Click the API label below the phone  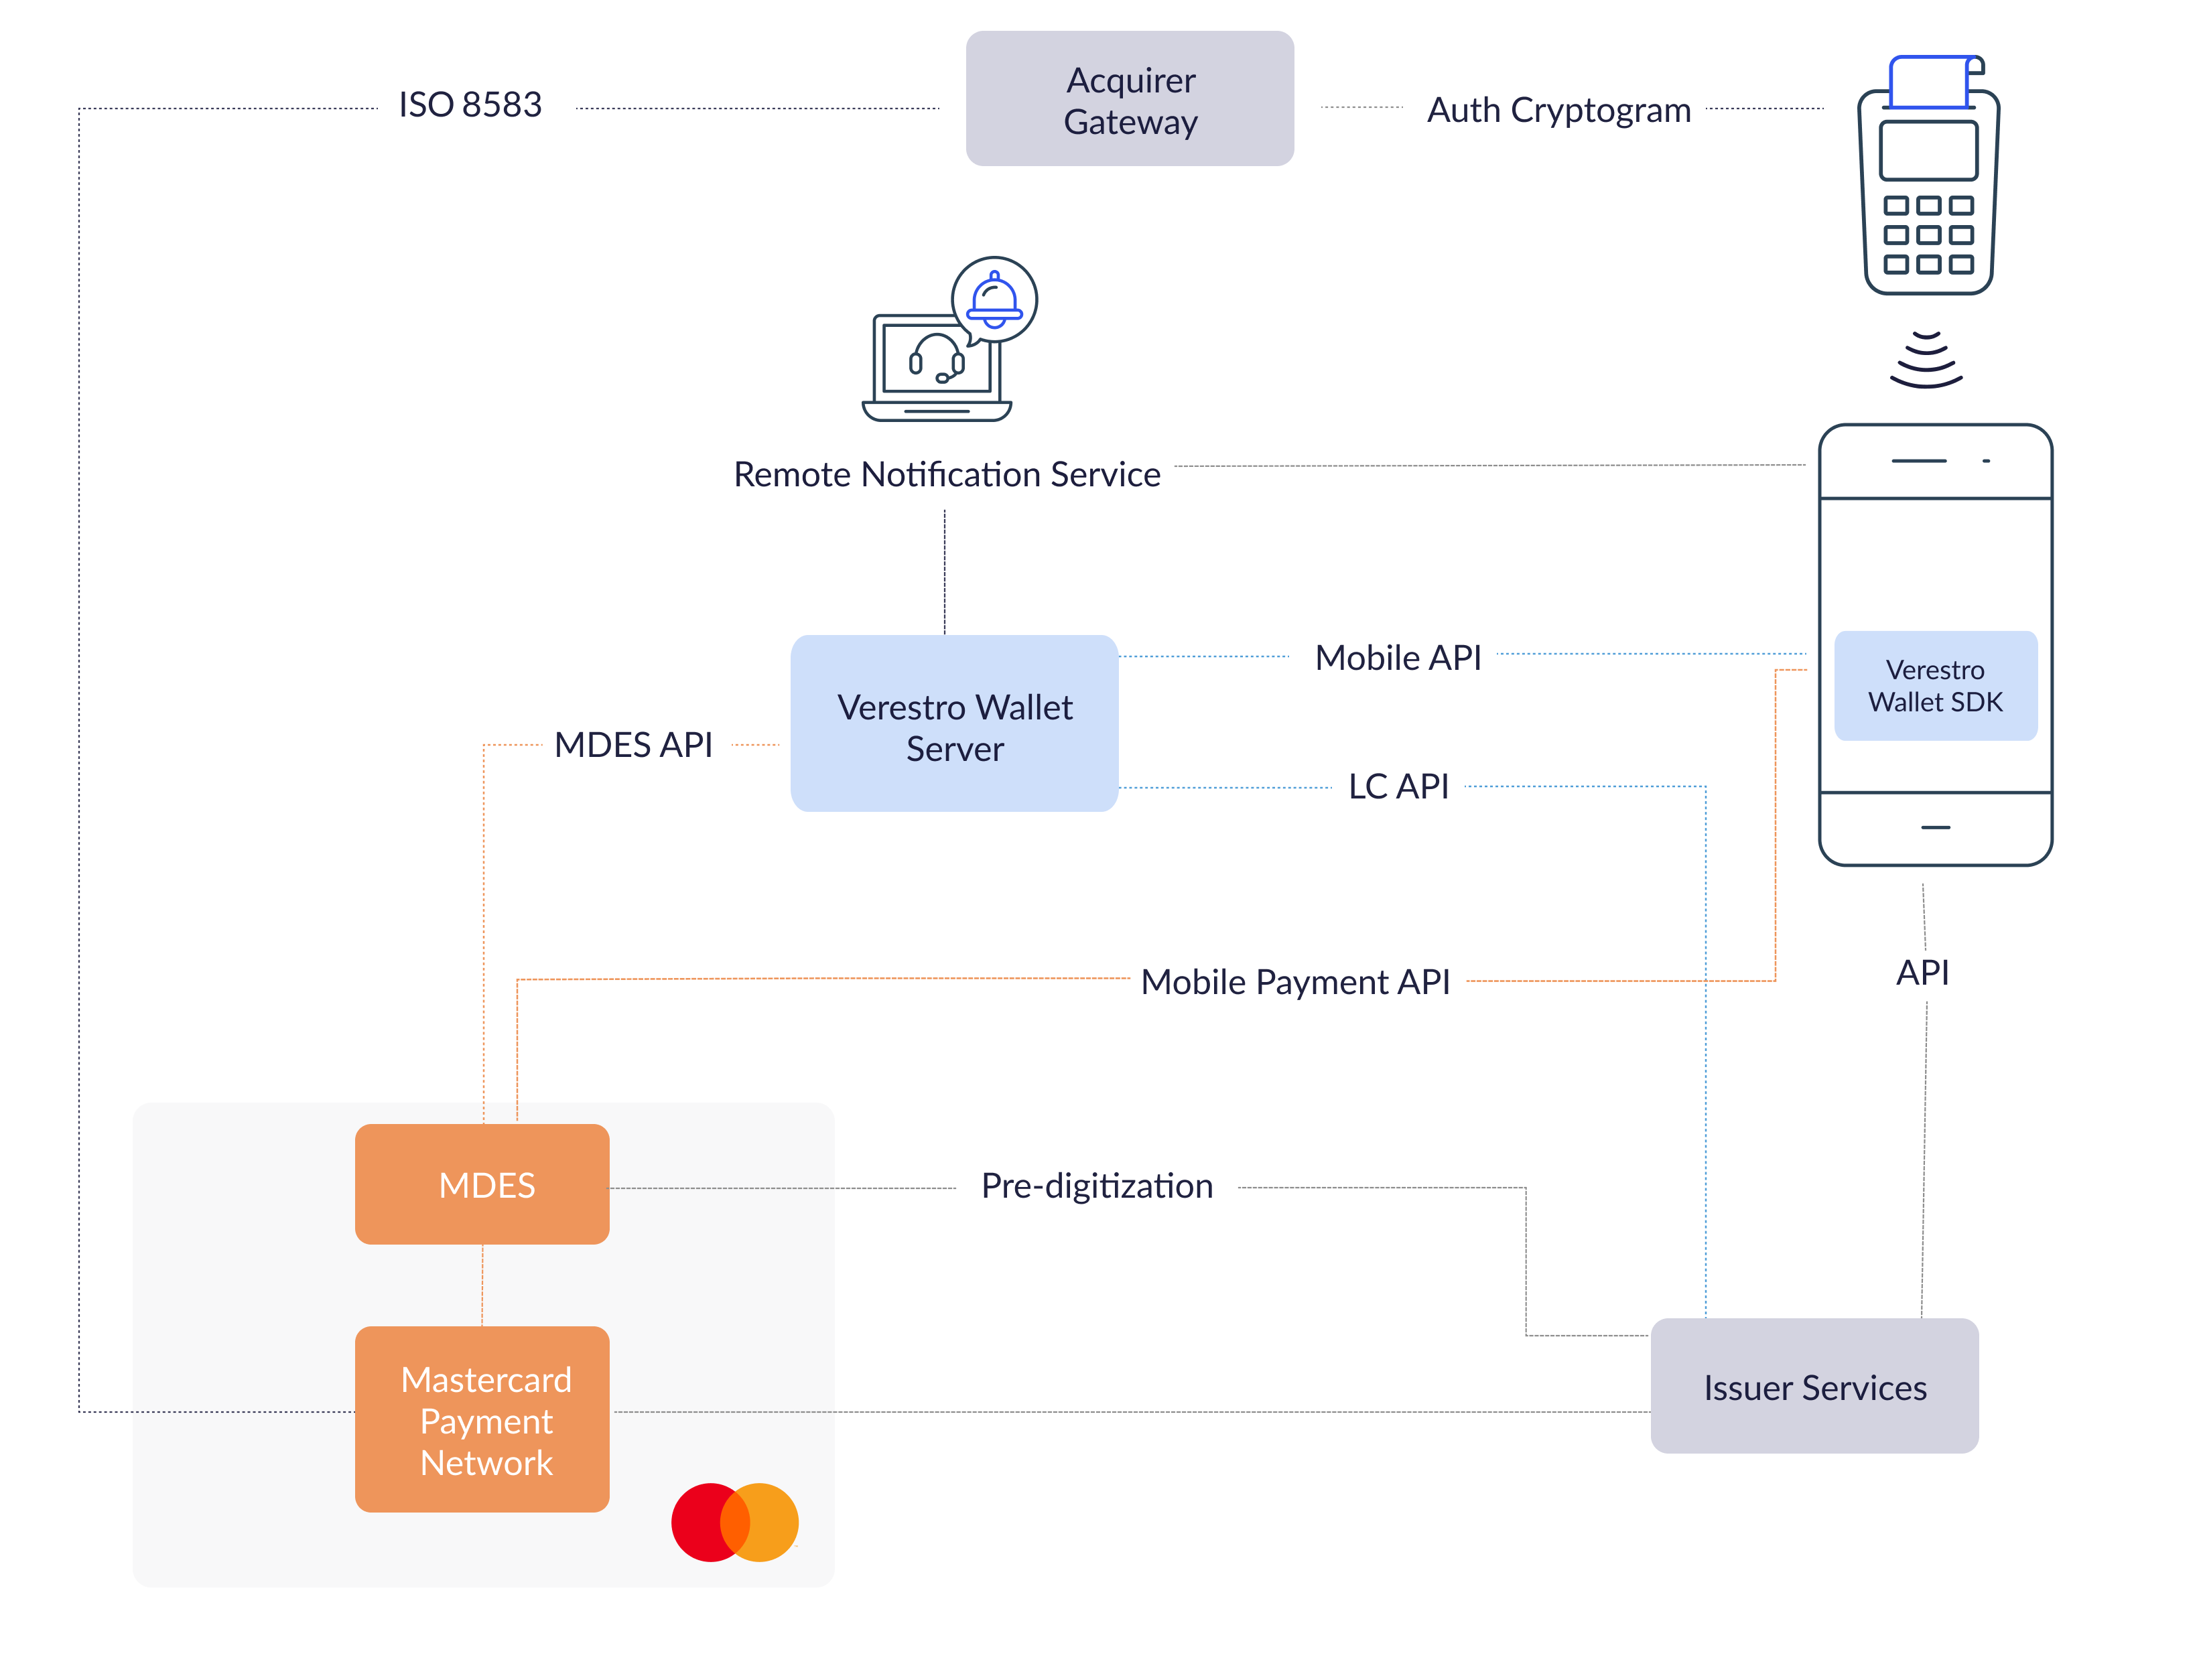(x=1922, y=972)
